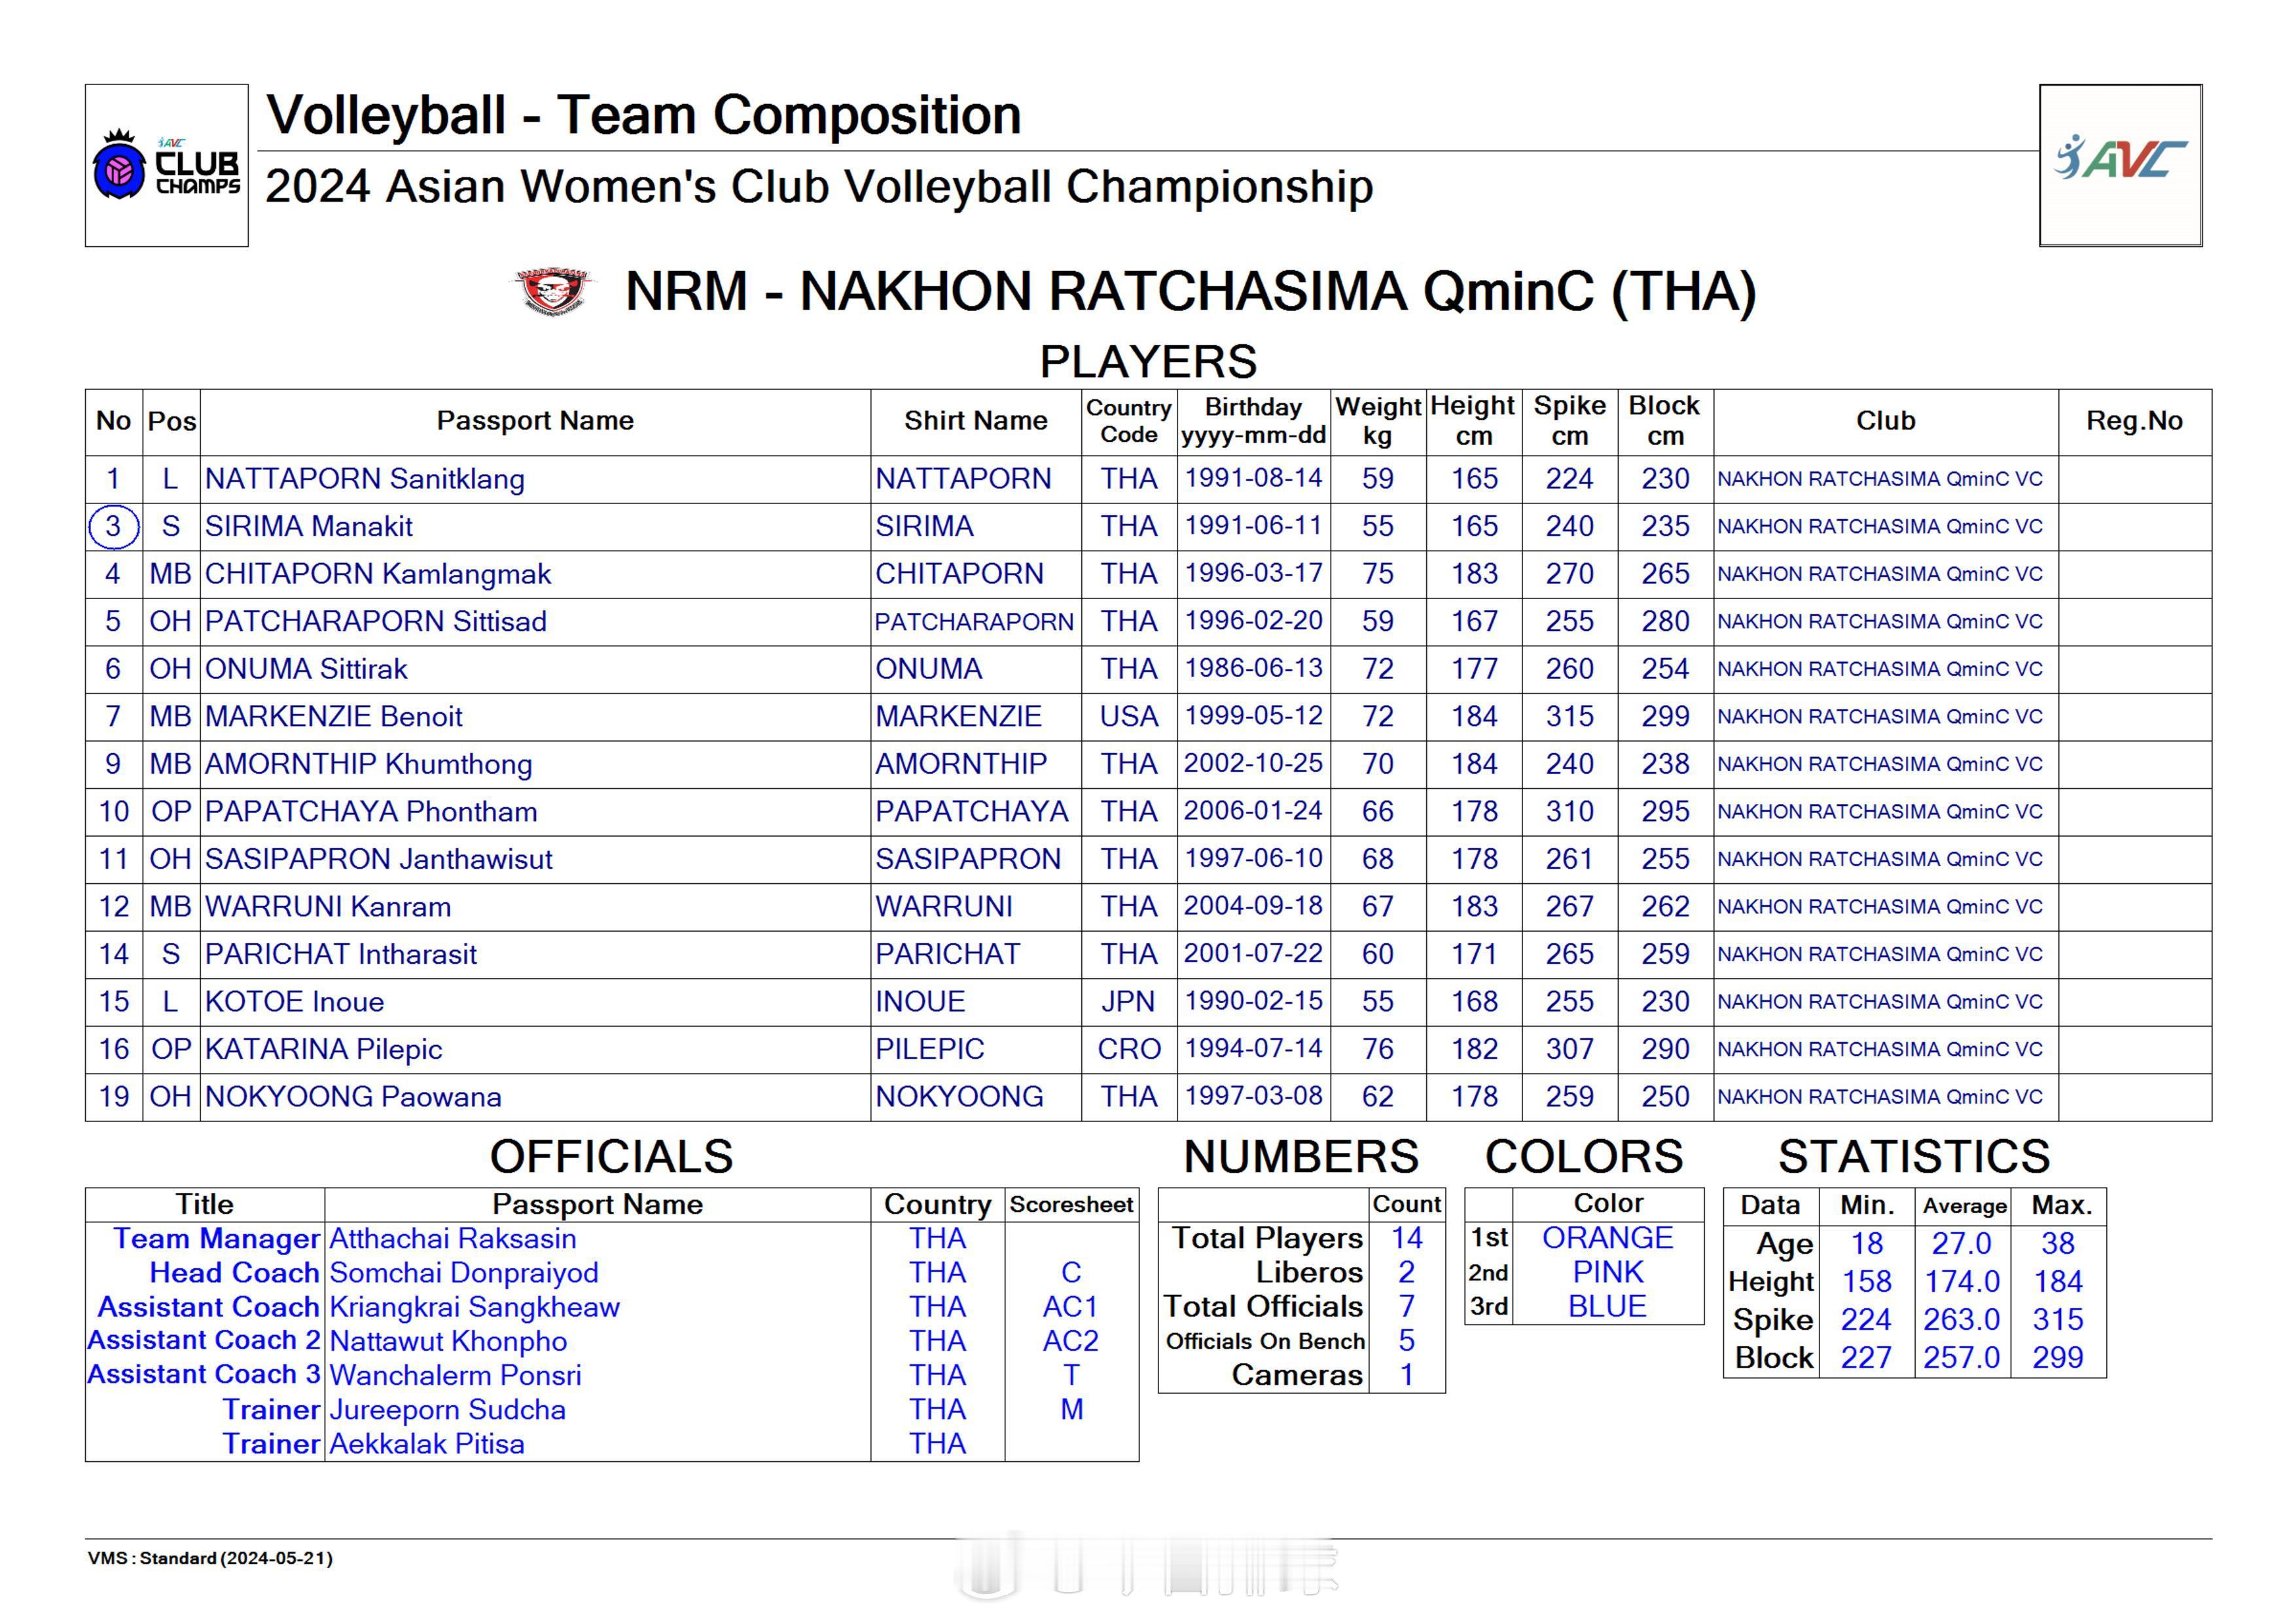Click the 2024 Asian Women's Club Championship subtitle
The image size is (2296, 1623).
tap(819, 187)
